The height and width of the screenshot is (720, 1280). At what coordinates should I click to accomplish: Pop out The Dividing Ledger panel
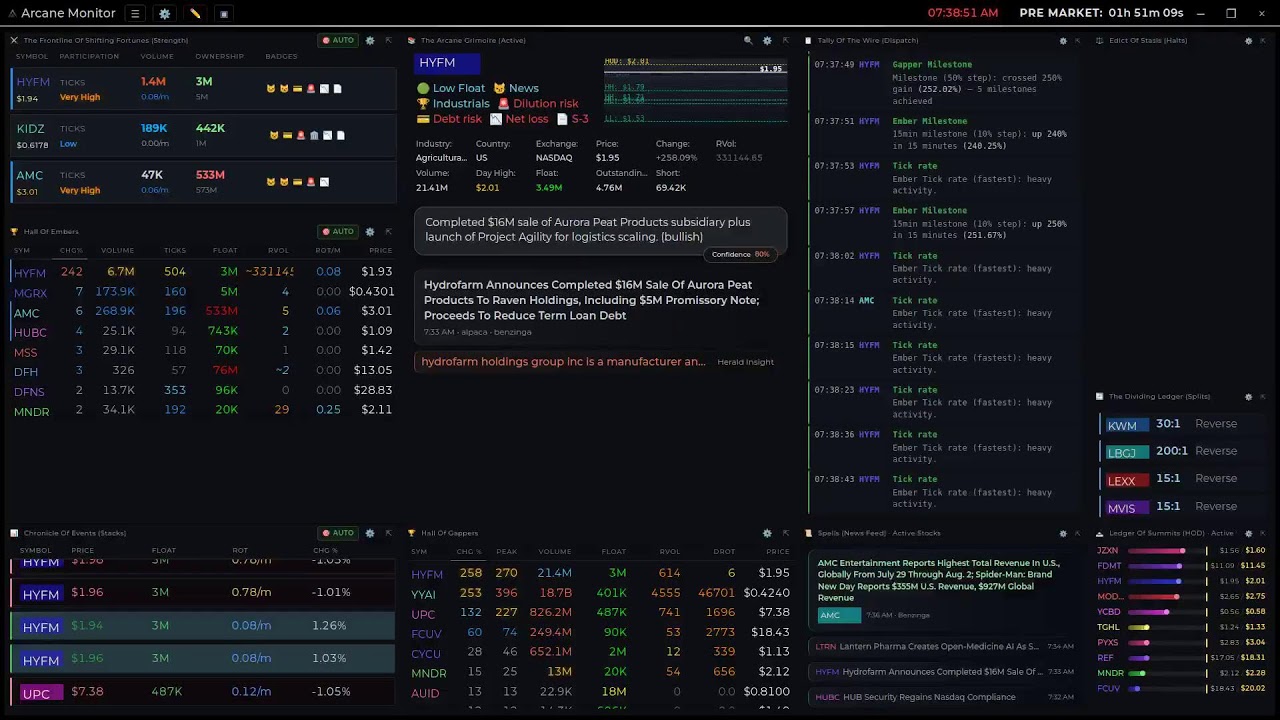pyautogui.click(x=1264, y=396)
